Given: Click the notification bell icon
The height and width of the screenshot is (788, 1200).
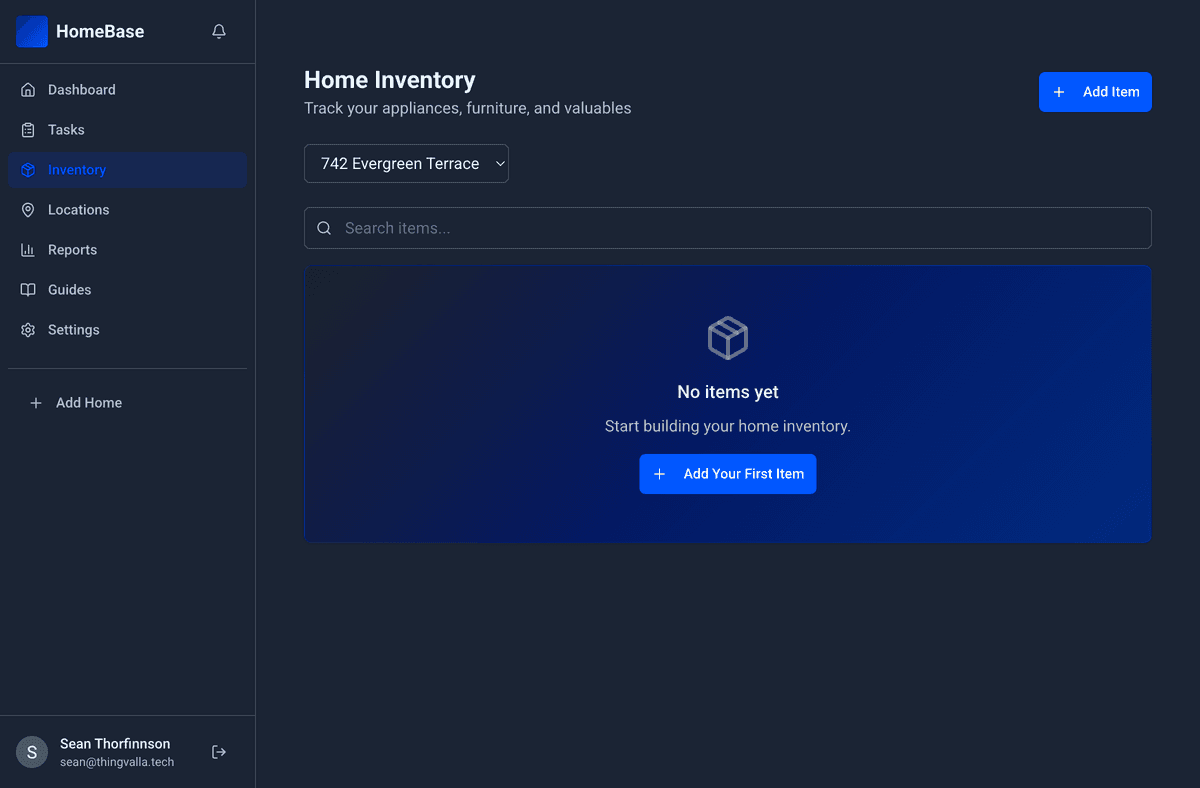Looking at the screenshot, I should tap(218, 31).
